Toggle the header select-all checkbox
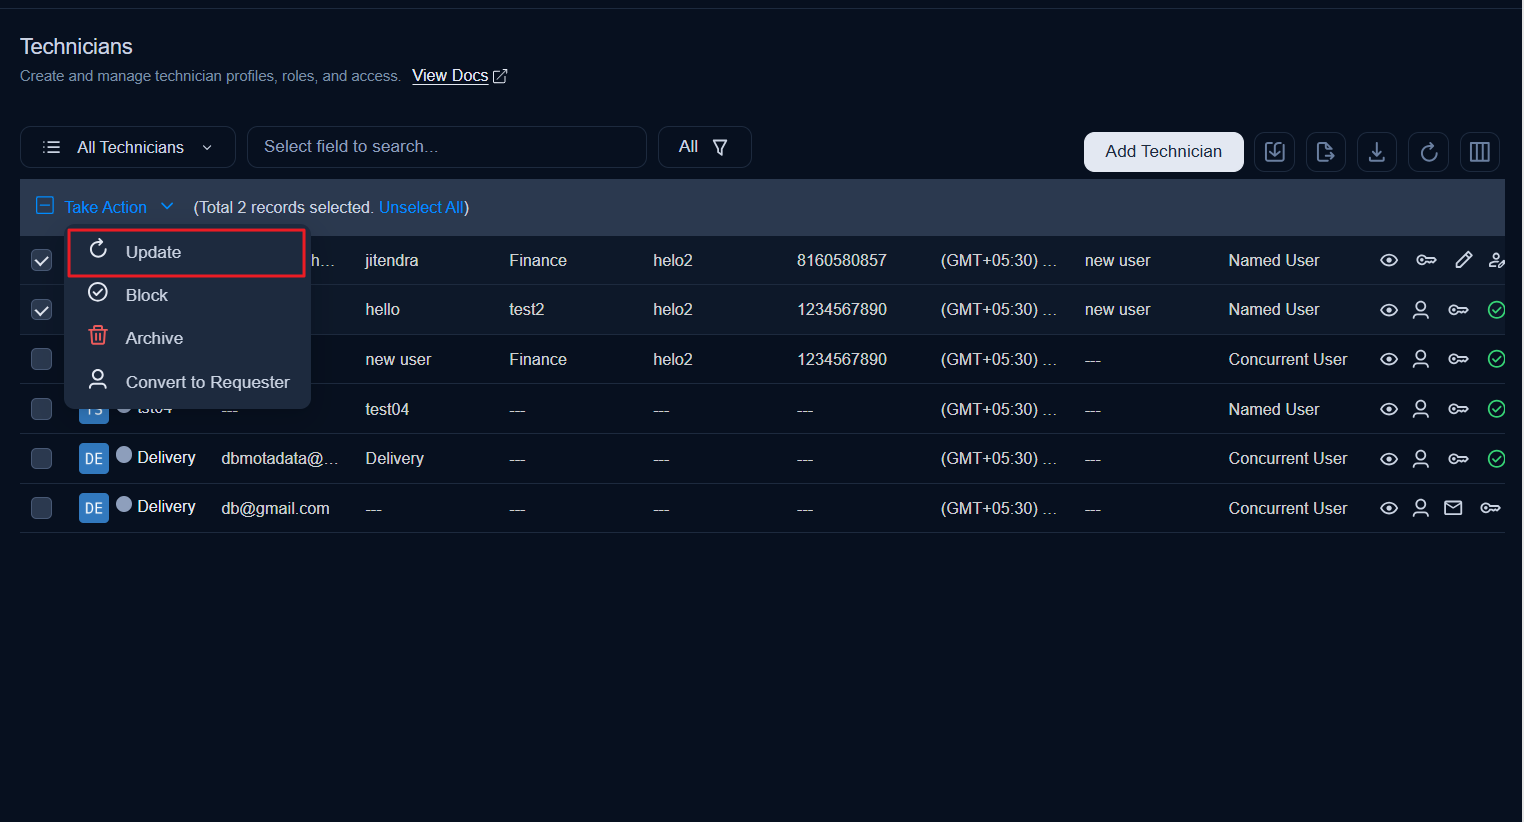The height and width of the screenshot is (822, 1524). pyautogui.click(x=44, y=206)
